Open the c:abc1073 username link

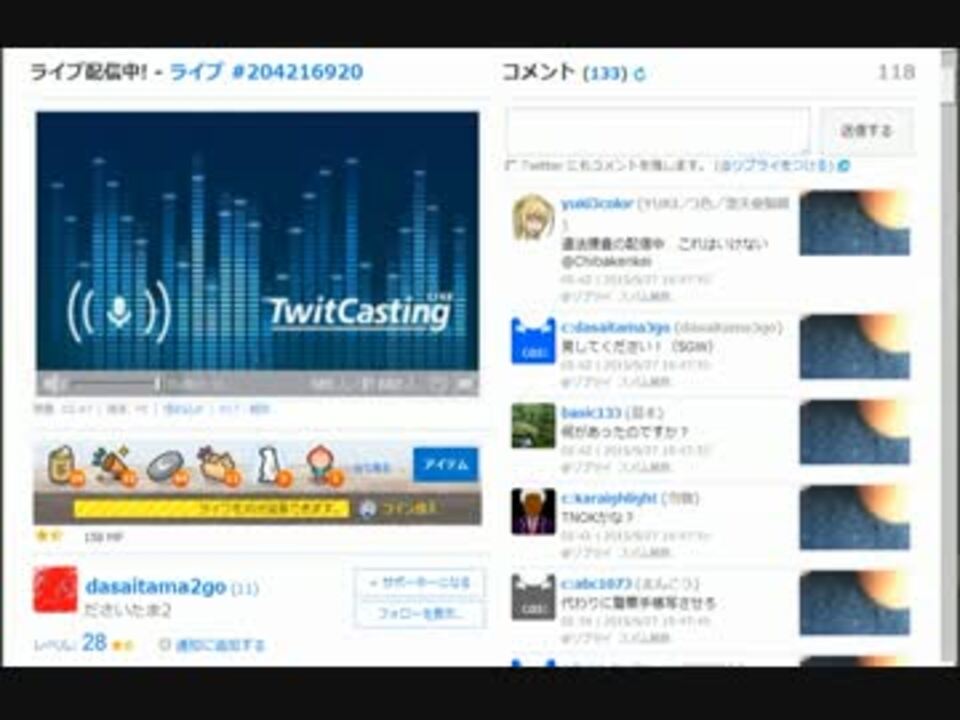[x=596, y=584]
